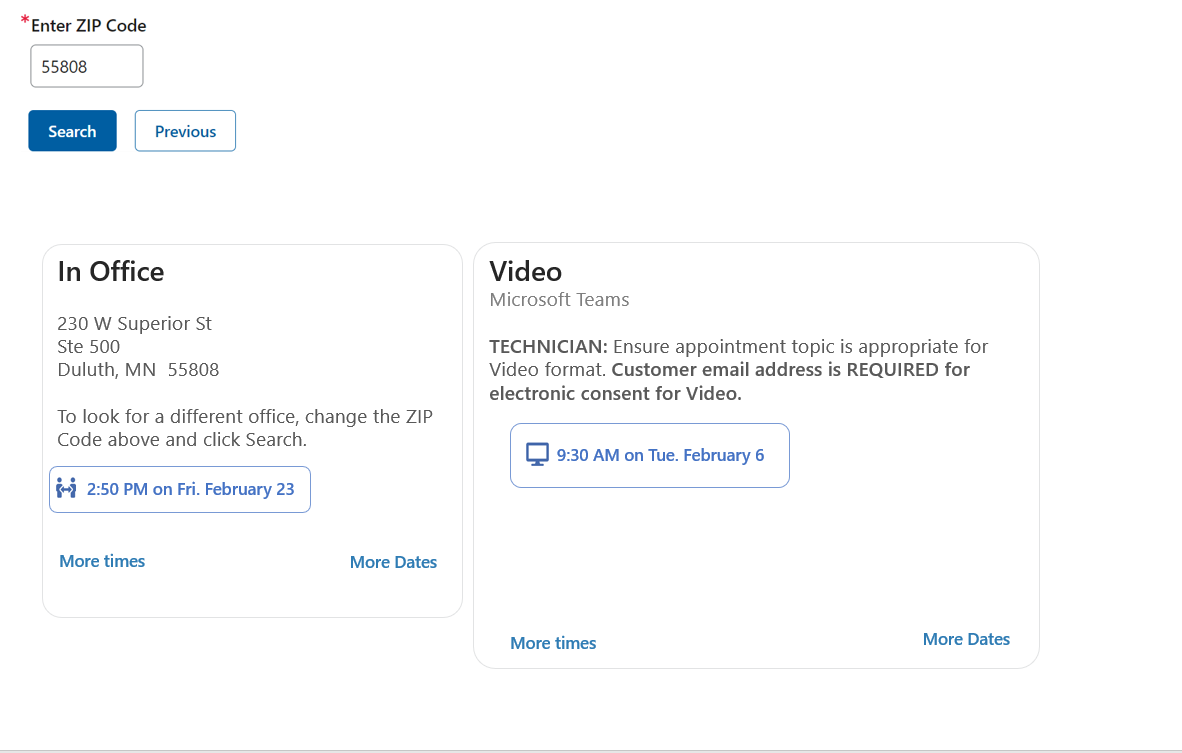
Task: Click the red required asterisk beside ZIP Code
Action: [25, 21]
